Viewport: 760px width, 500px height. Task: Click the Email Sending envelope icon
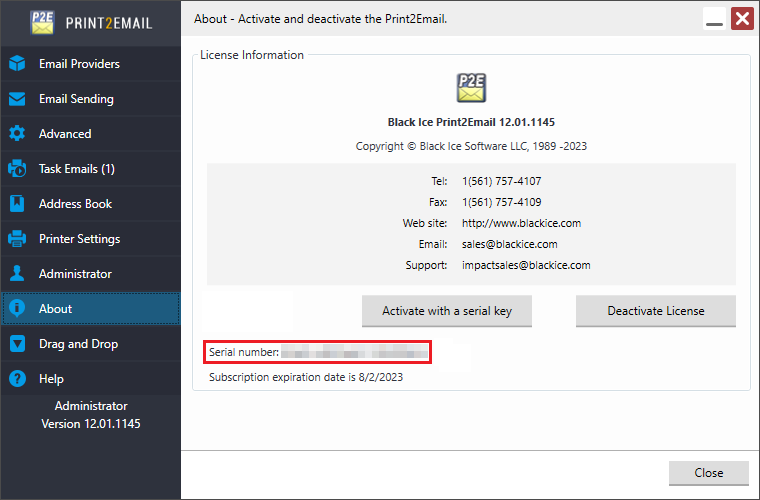(17, 99)
